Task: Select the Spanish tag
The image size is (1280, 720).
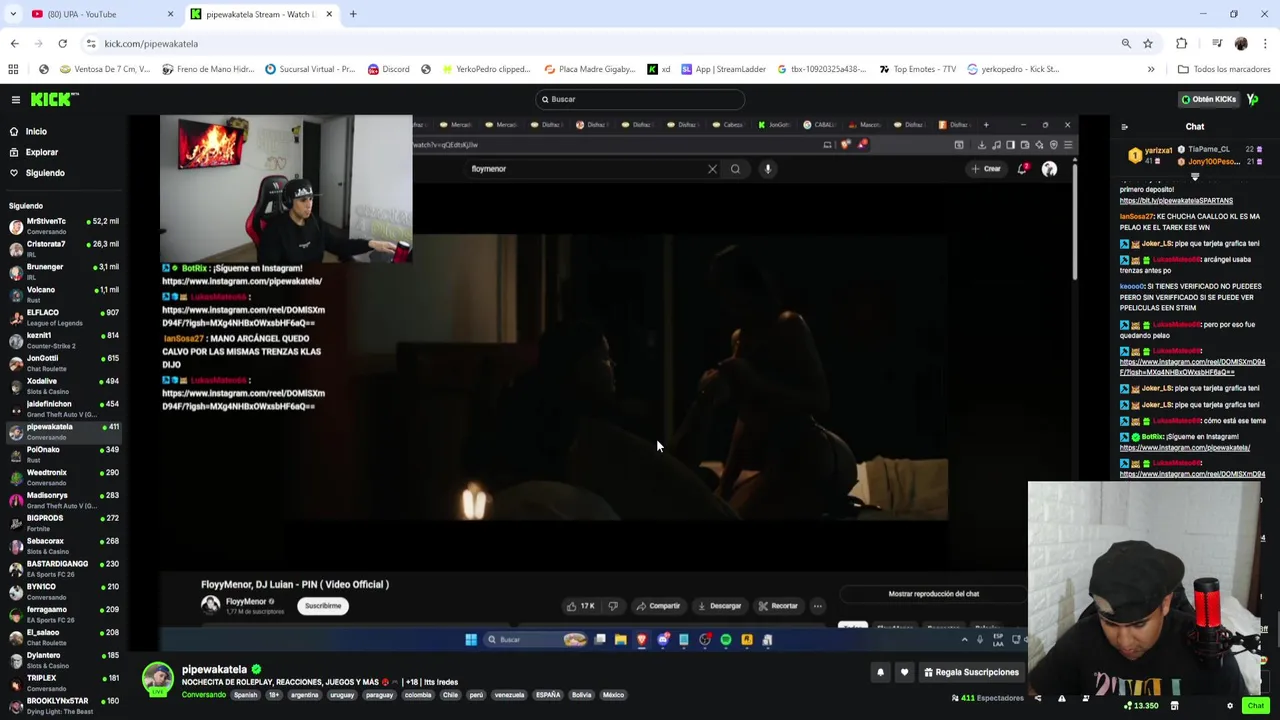Action: (245, 695)
